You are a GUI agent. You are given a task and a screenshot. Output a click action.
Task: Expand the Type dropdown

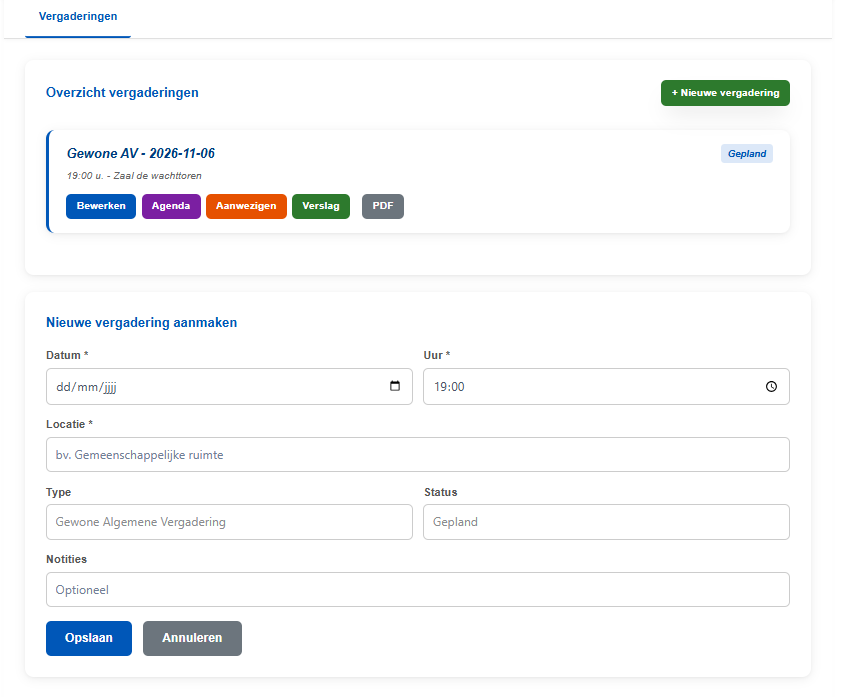(x=229, y=522)
